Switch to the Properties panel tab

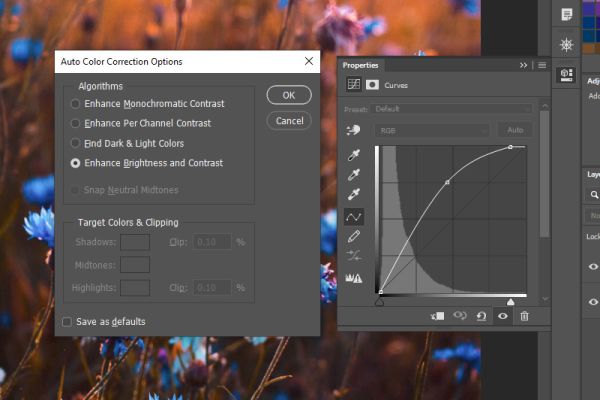360,65
